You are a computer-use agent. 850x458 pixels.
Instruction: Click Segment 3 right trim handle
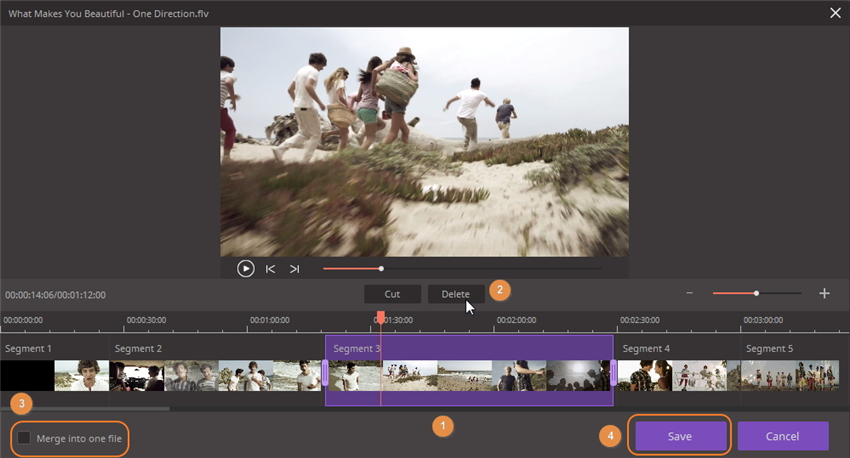click(613, 373)
